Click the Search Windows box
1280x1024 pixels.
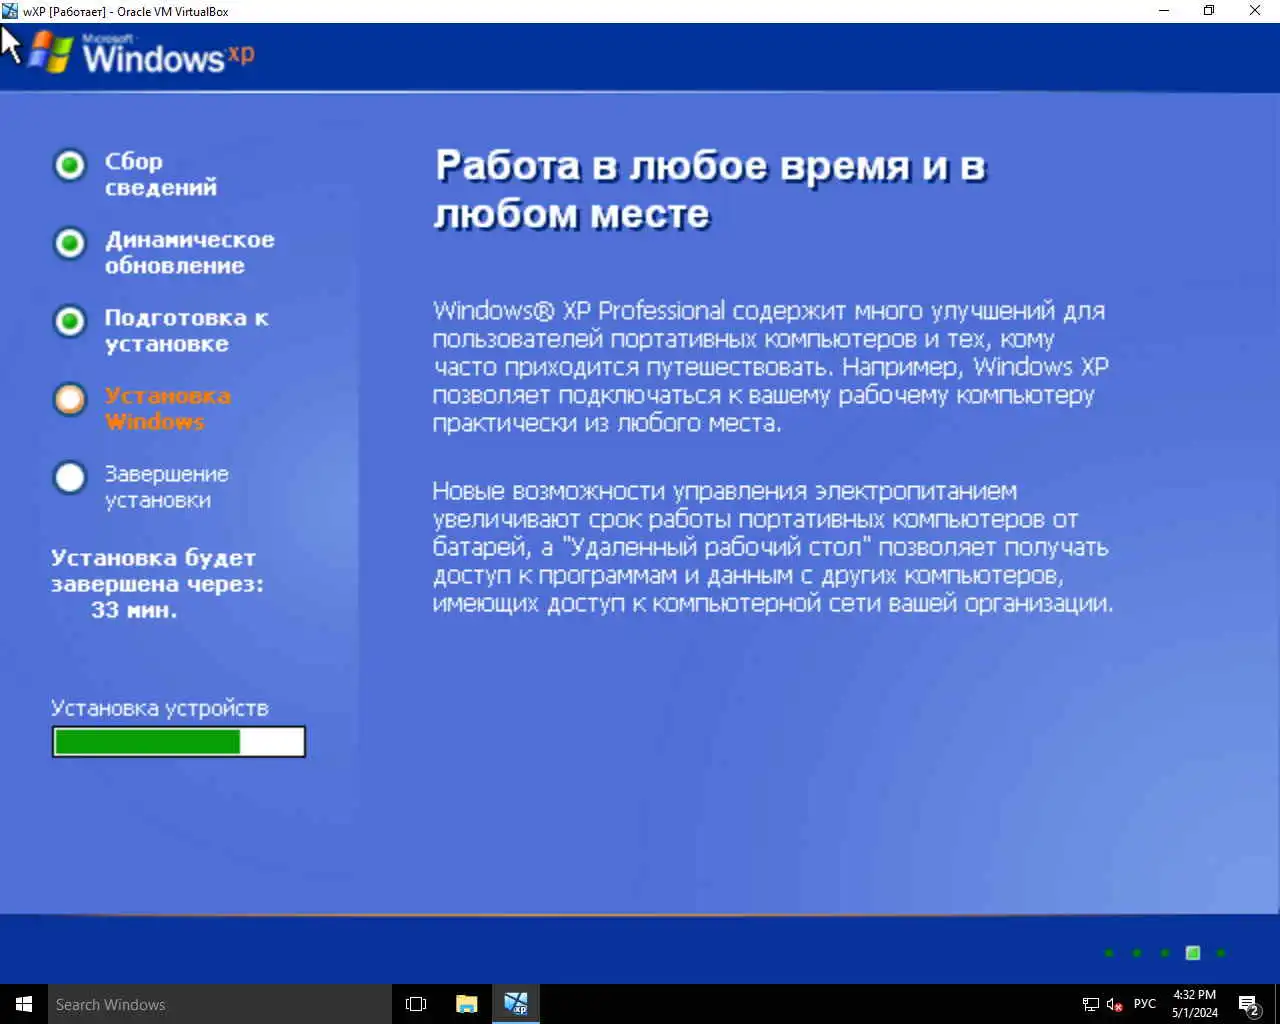(219, 1004)
